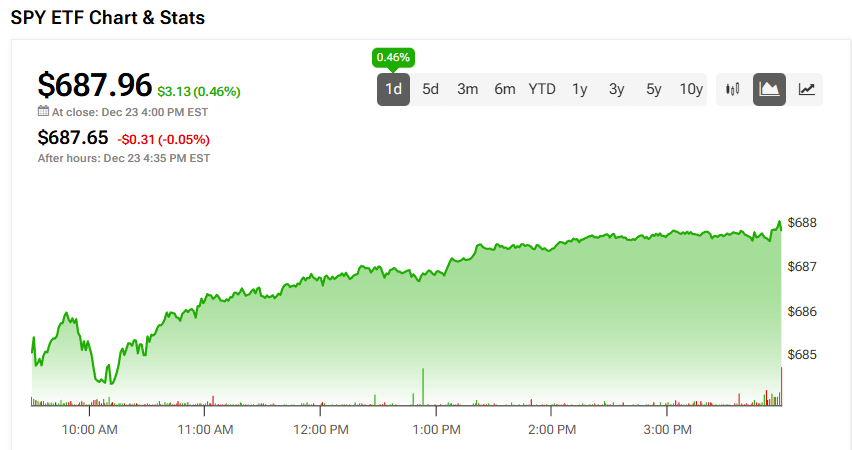
Task: Click the green 0.46% badge
Action: click(x=393, y=57)
